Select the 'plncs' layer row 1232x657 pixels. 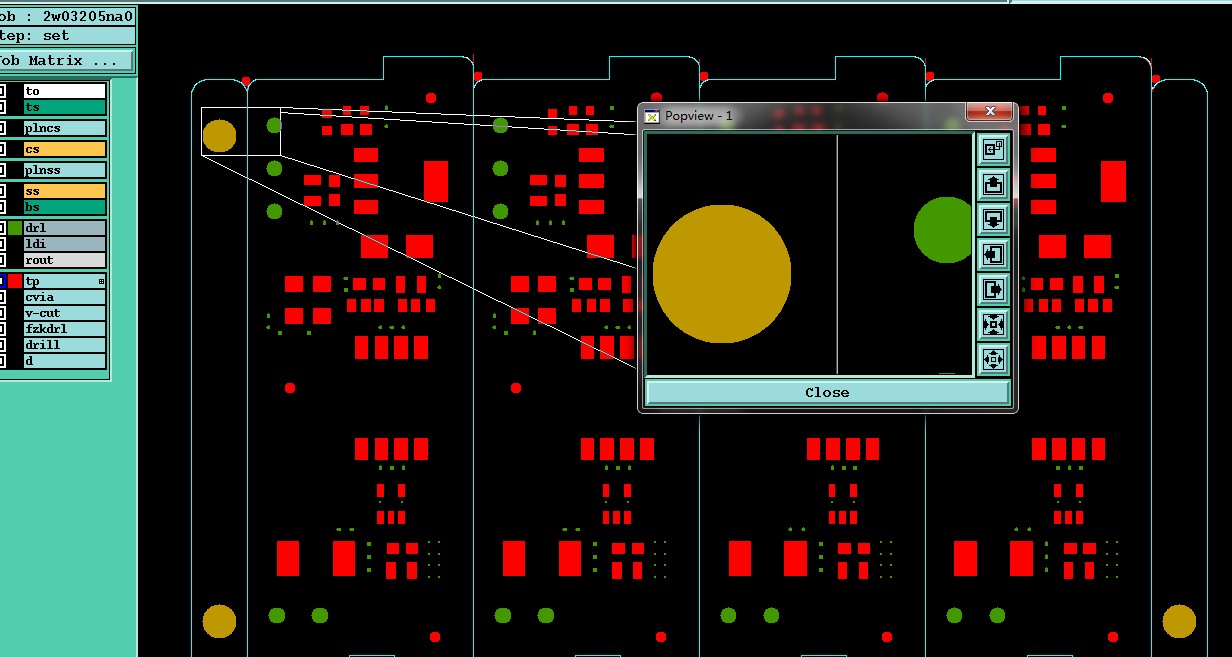click(x=64, y=128)
